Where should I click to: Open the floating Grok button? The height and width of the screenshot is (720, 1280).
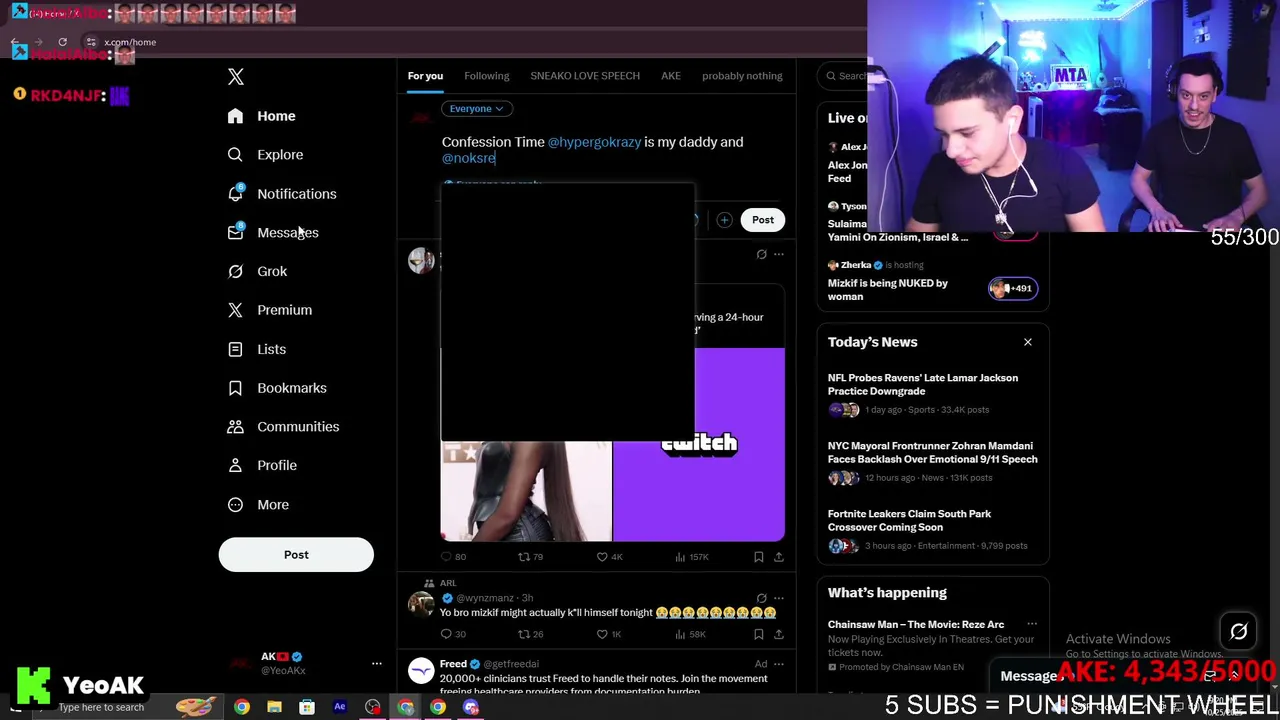coord(1238,631)
